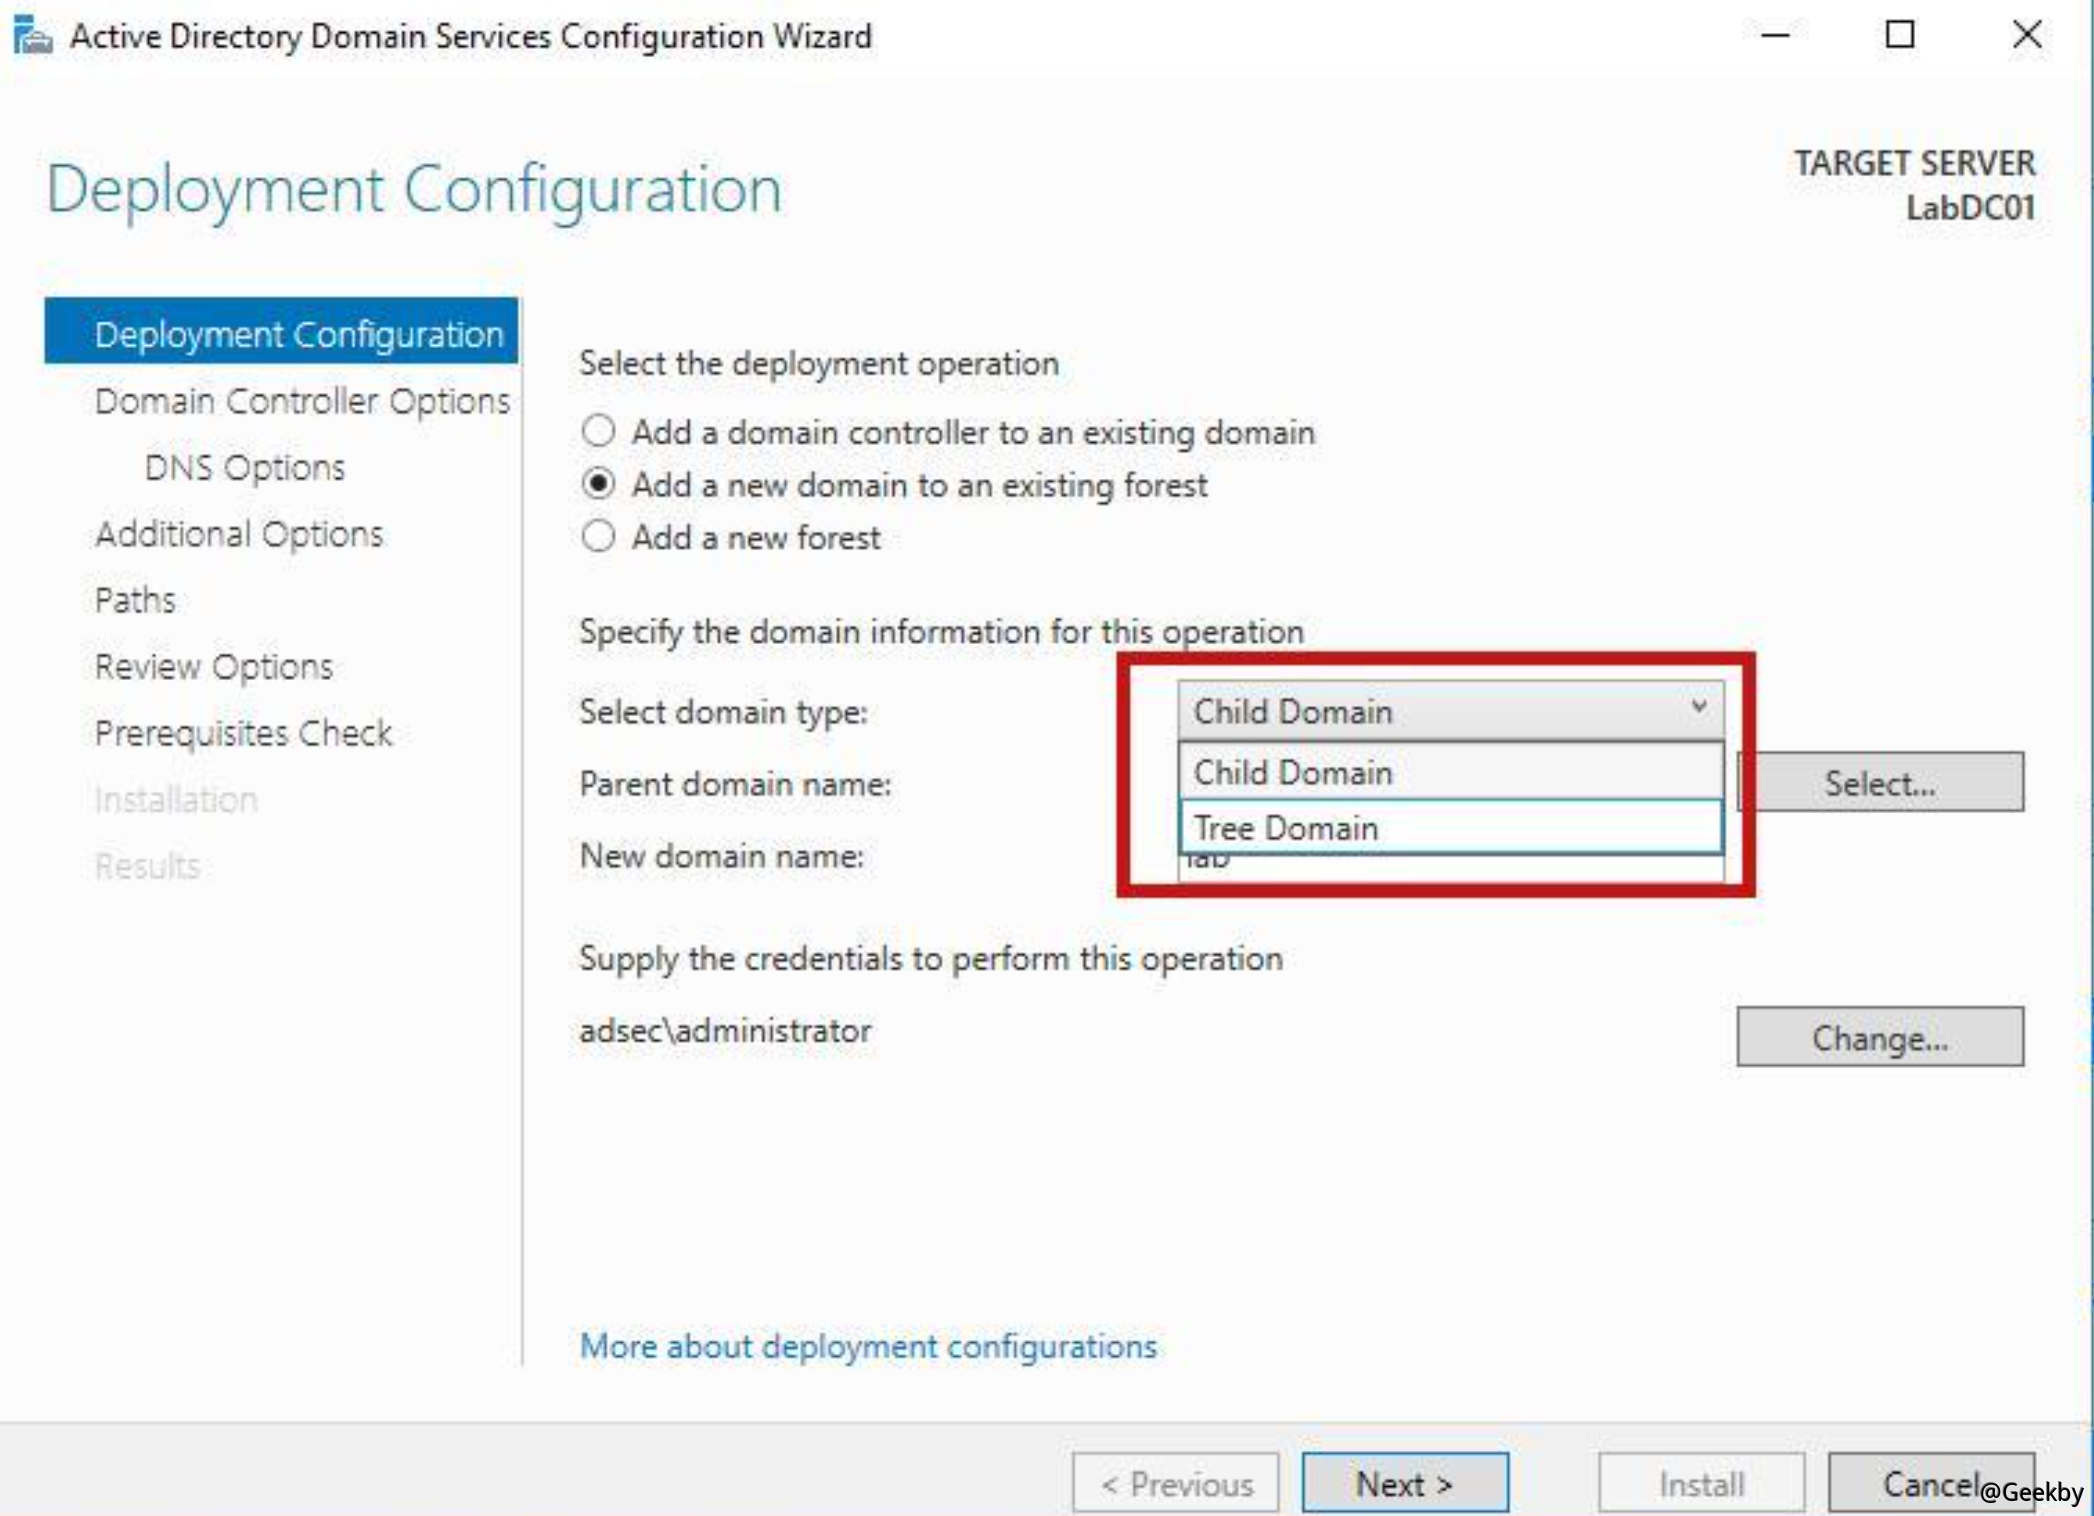Go to DNS Options step
This screenshot has height=1516, width=2094.
tap(245, 468)
